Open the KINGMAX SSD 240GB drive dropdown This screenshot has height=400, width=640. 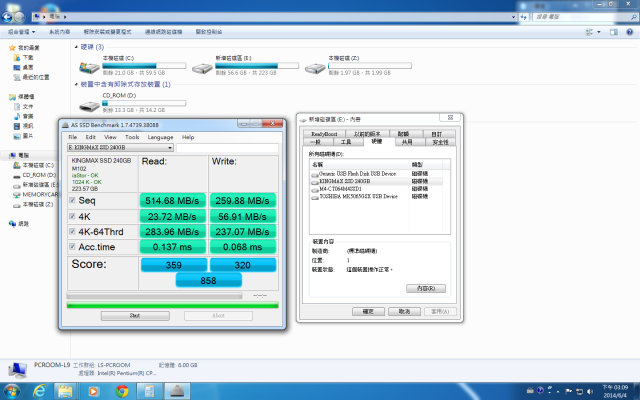120,147
